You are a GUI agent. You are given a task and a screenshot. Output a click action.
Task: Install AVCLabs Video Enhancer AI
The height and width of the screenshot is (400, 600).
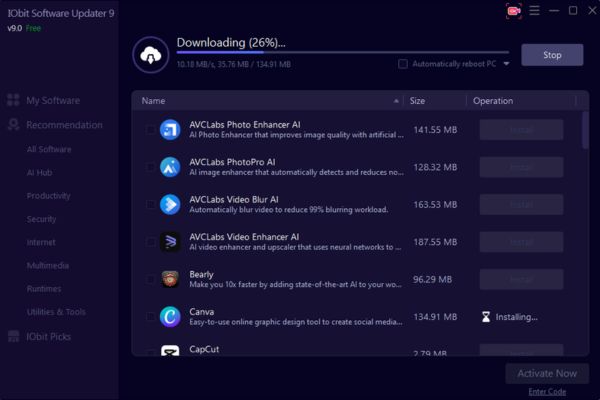(521, 242)
